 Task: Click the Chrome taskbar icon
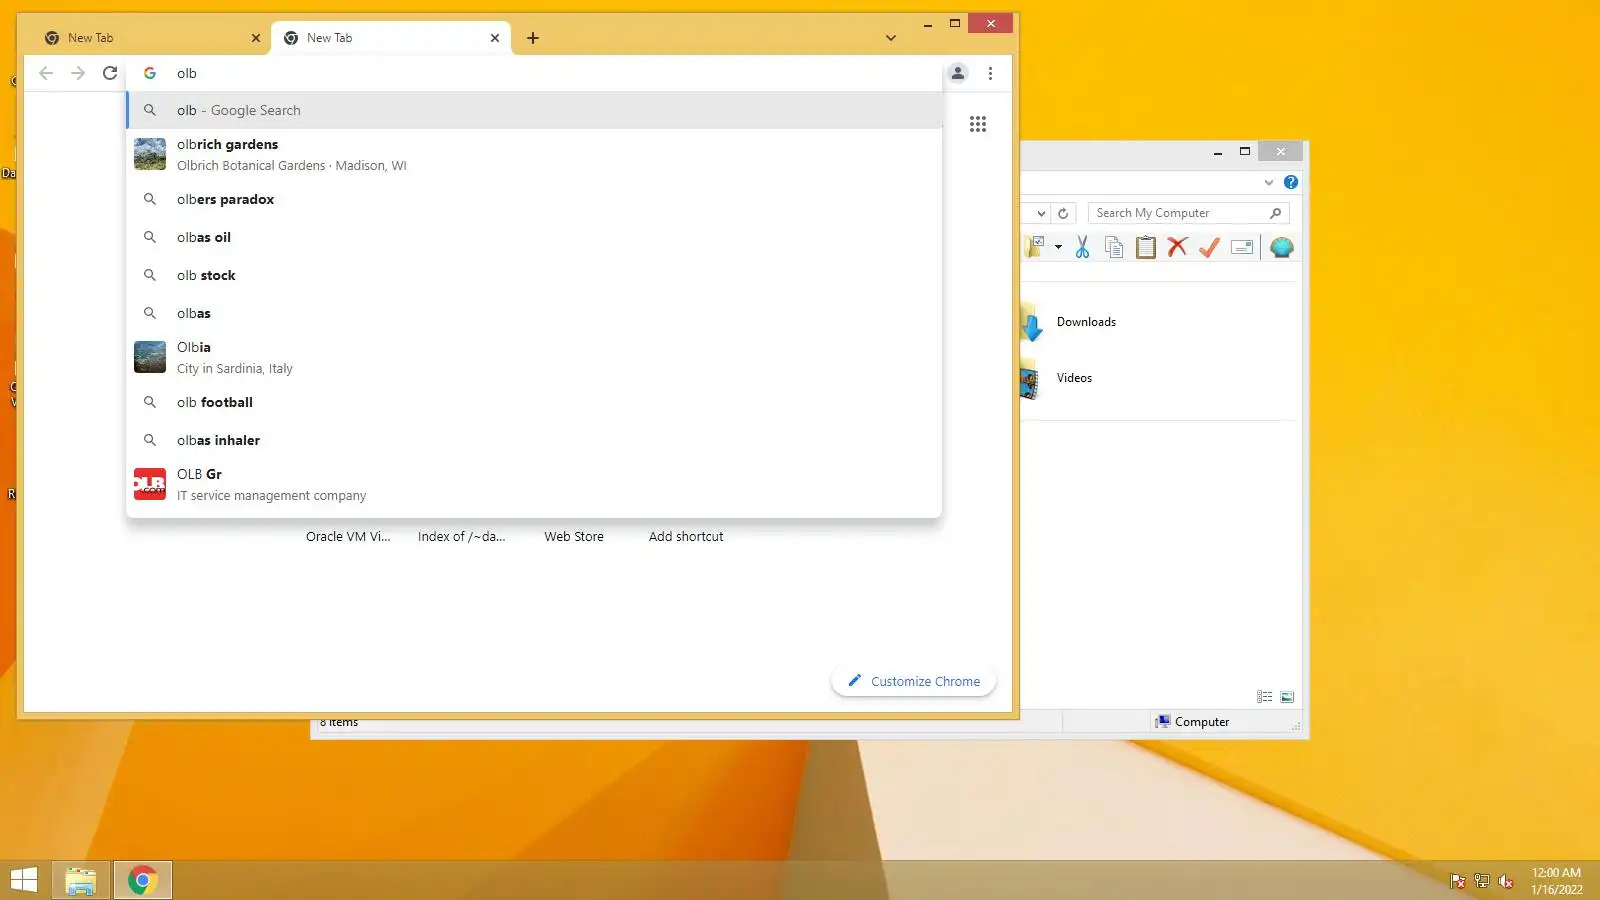(143, 880)
